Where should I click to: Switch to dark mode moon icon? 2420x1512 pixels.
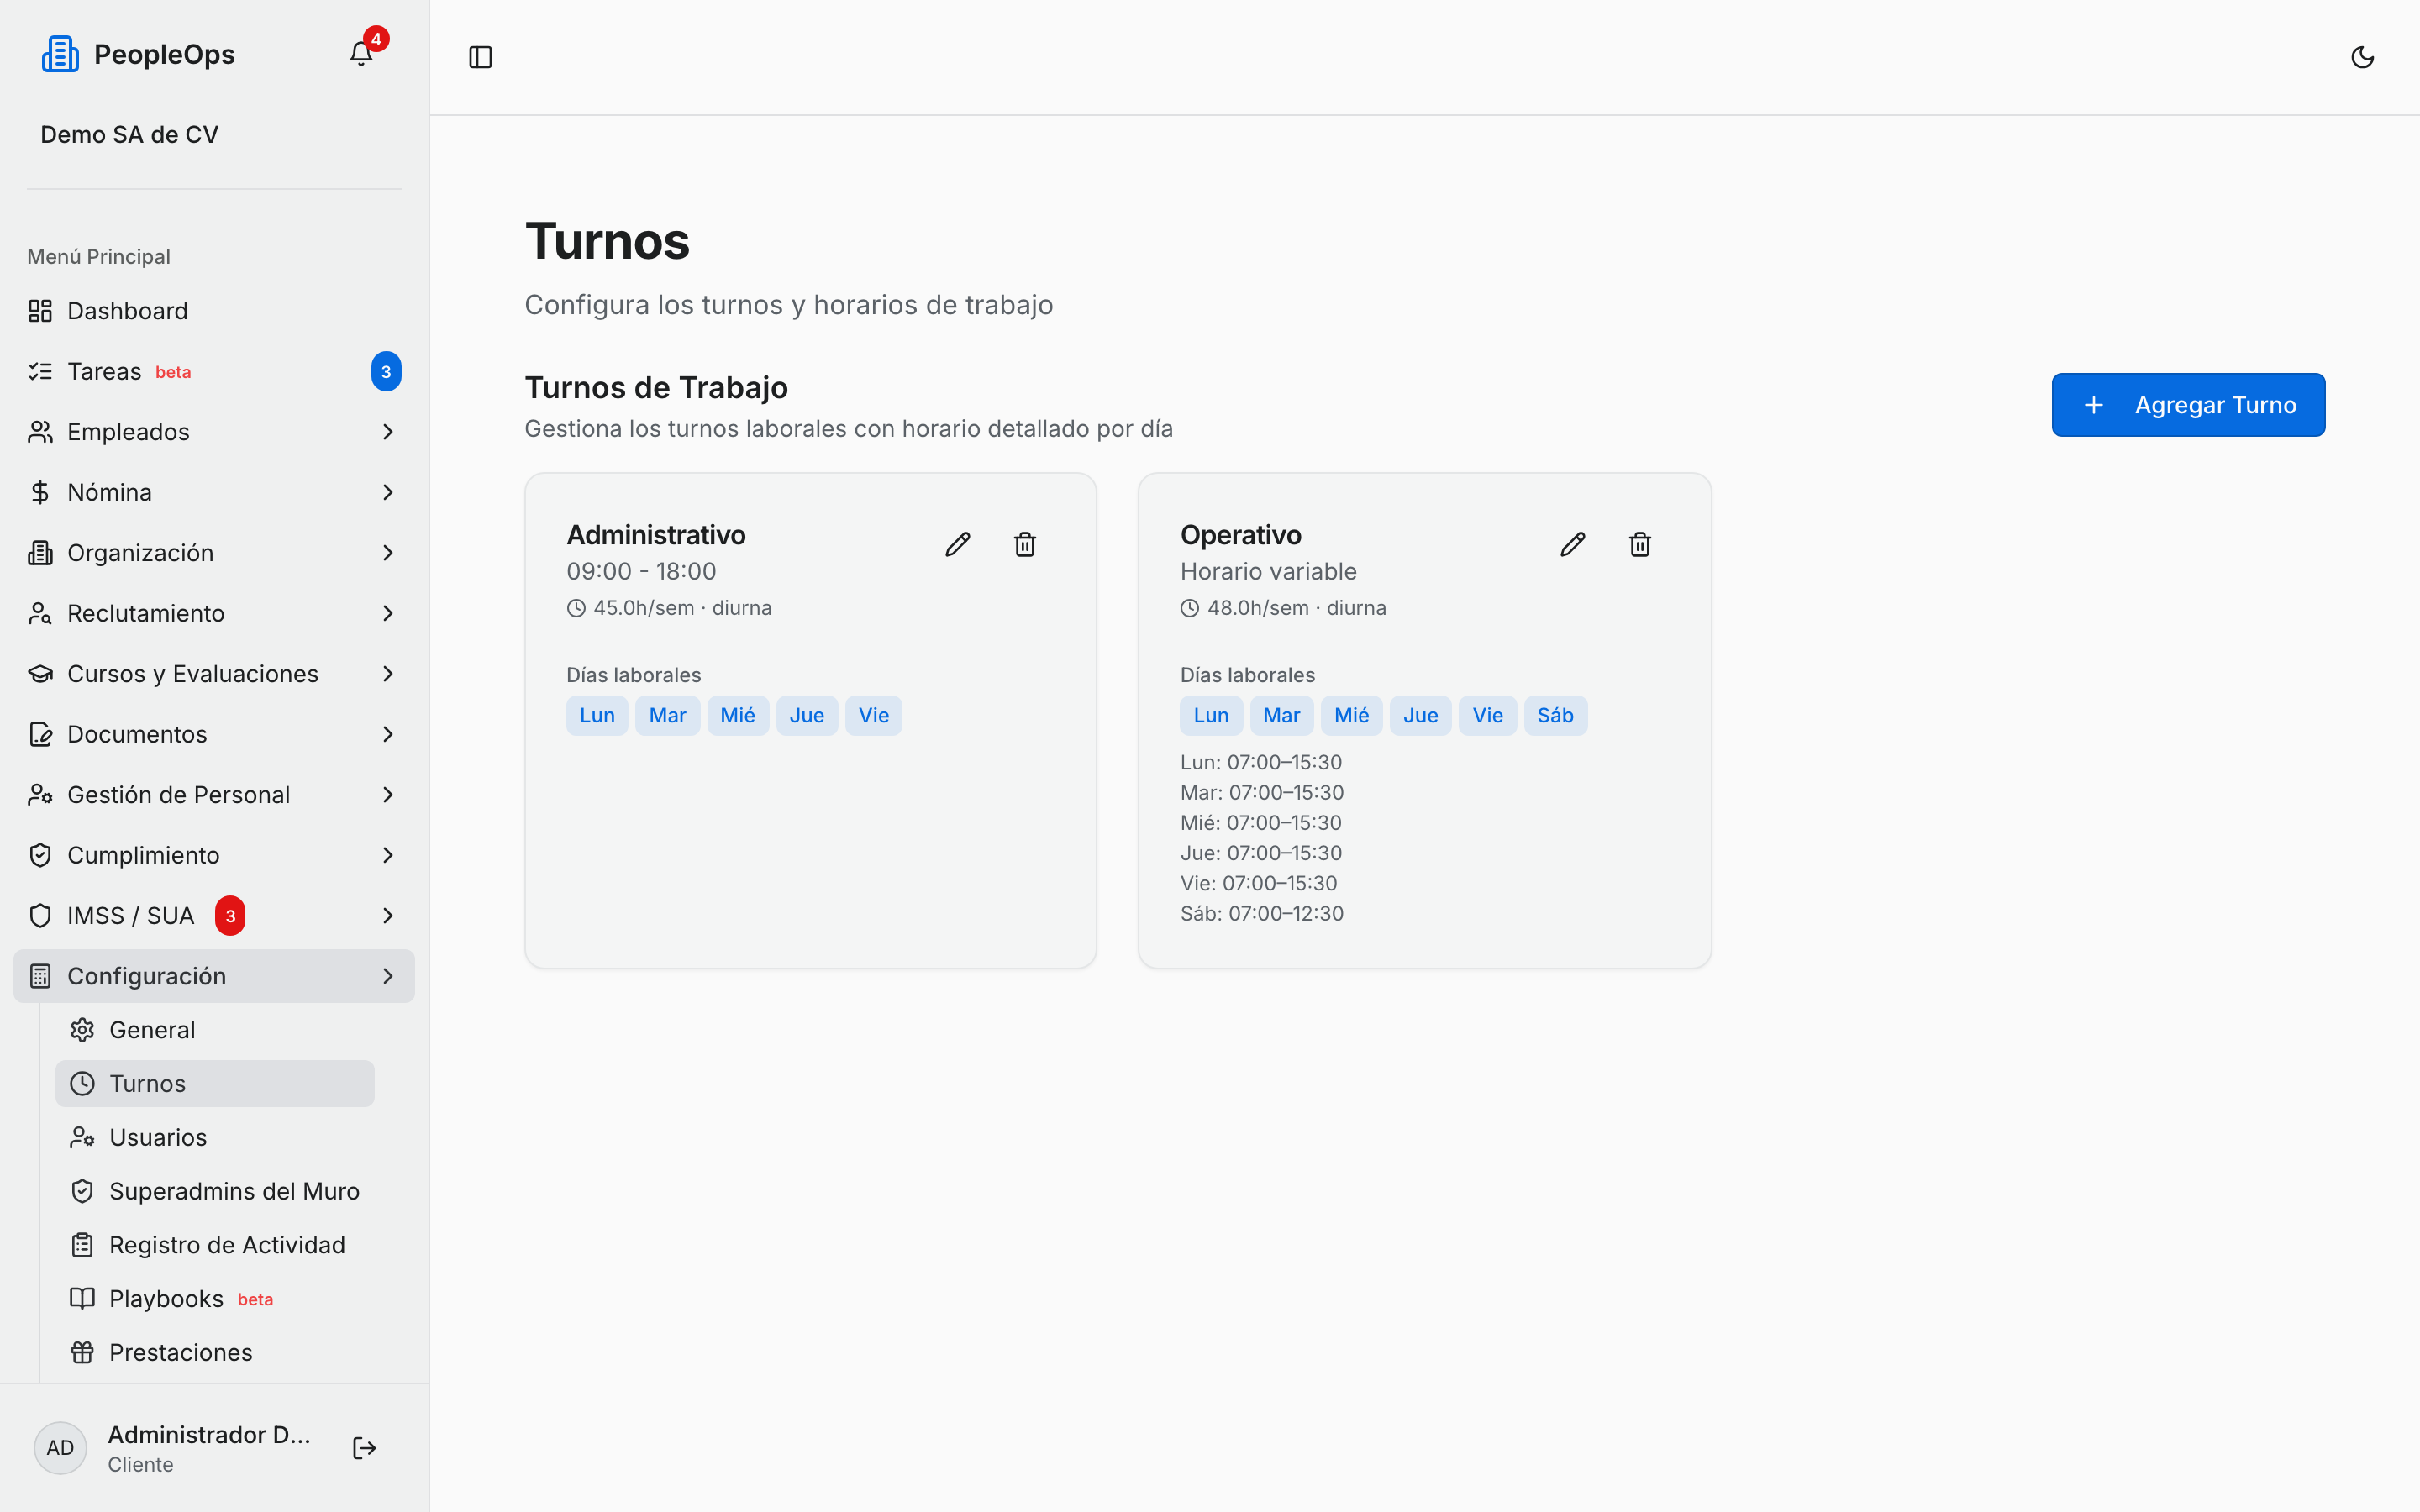pos(2362,57)
